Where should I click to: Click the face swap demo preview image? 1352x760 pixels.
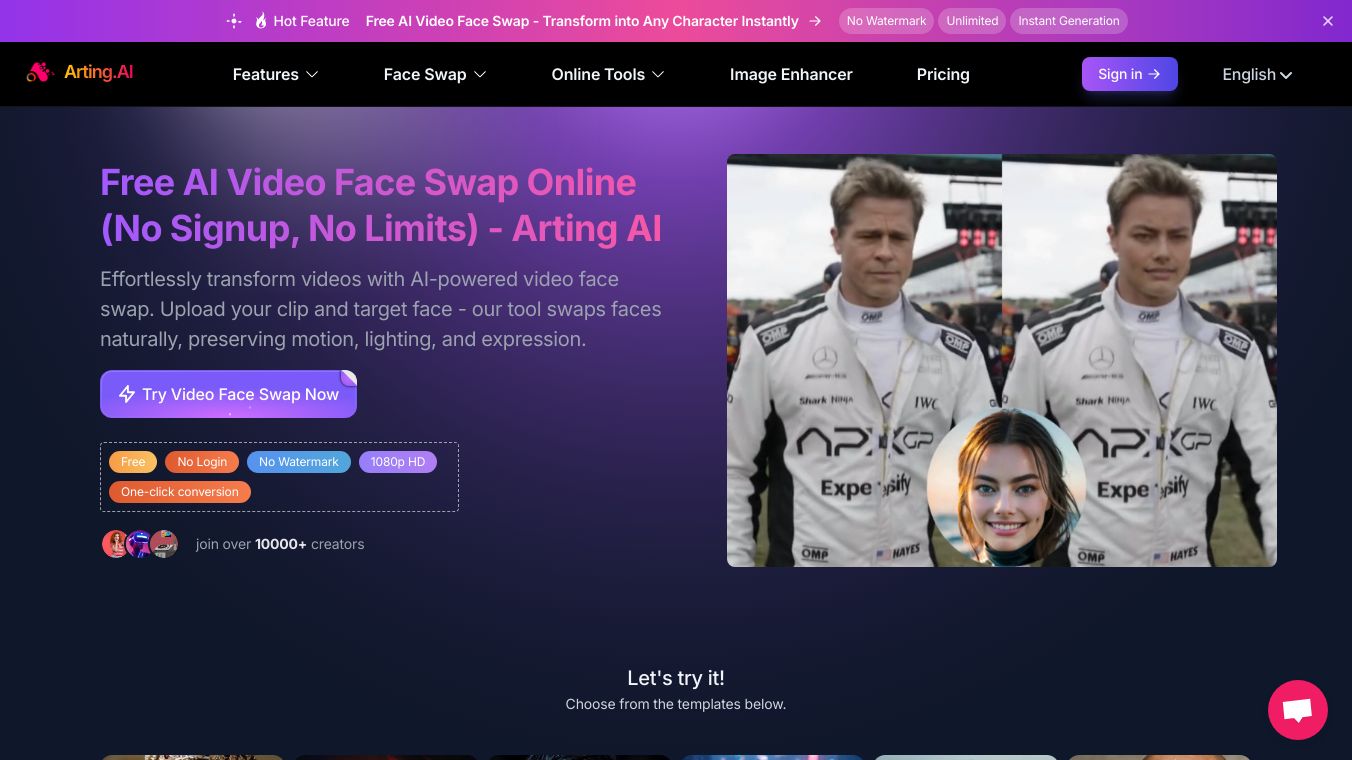pos(1002,360)
